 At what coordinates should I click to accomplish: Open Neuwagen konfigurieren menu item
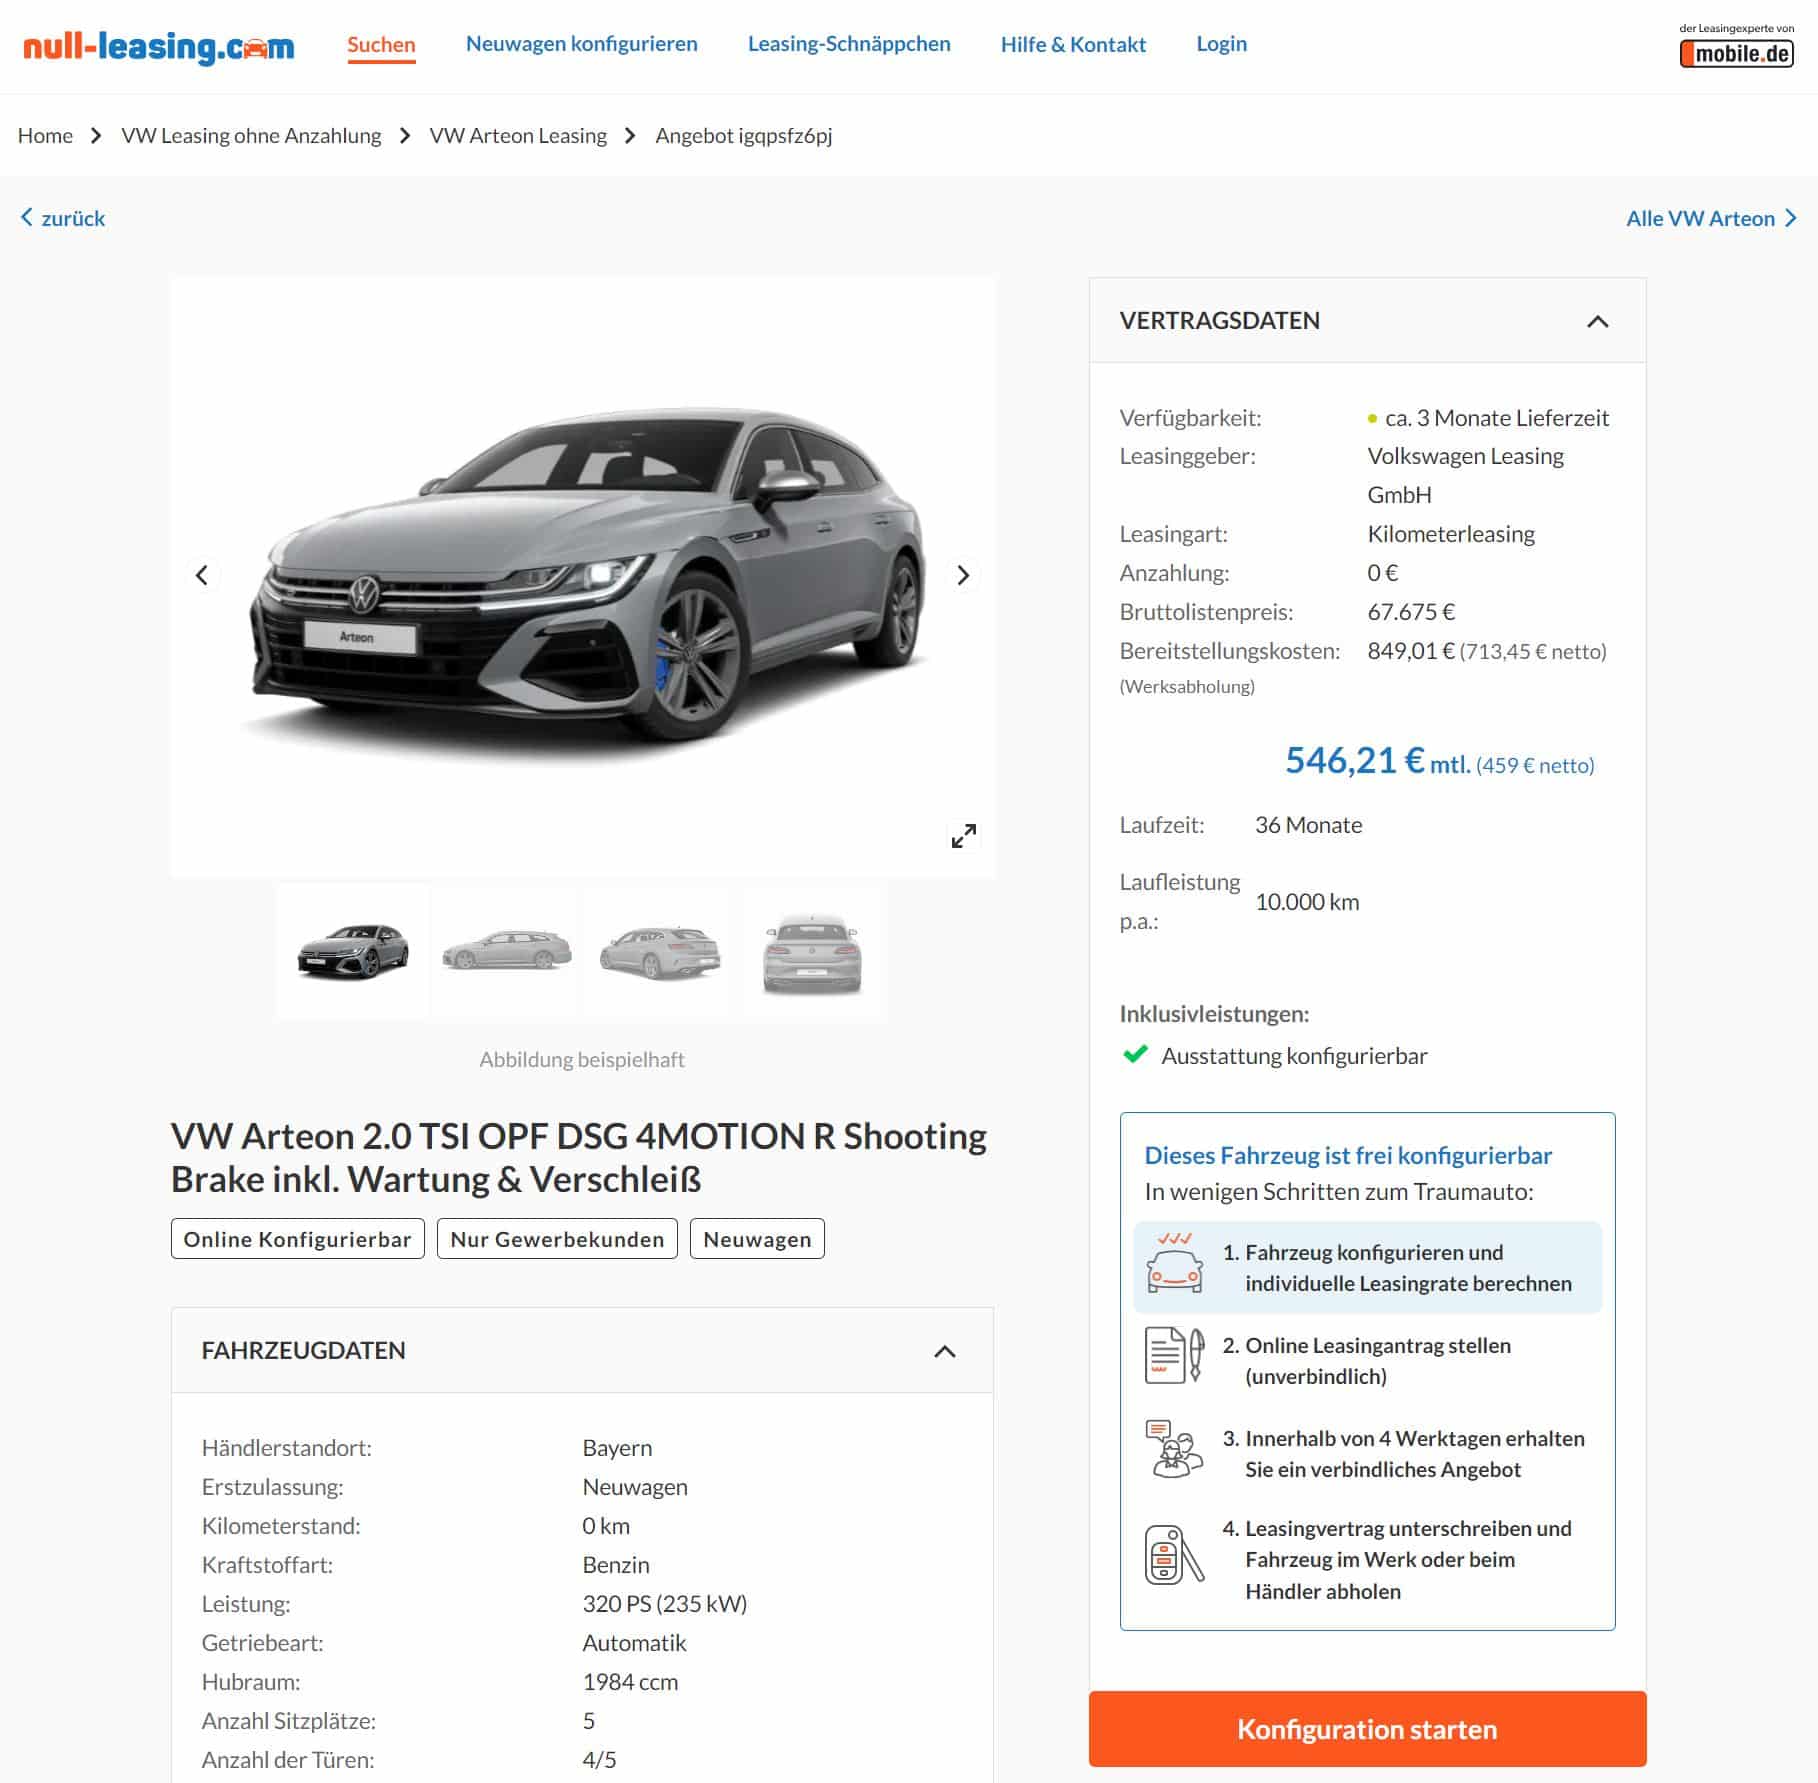tap(582, 44)
